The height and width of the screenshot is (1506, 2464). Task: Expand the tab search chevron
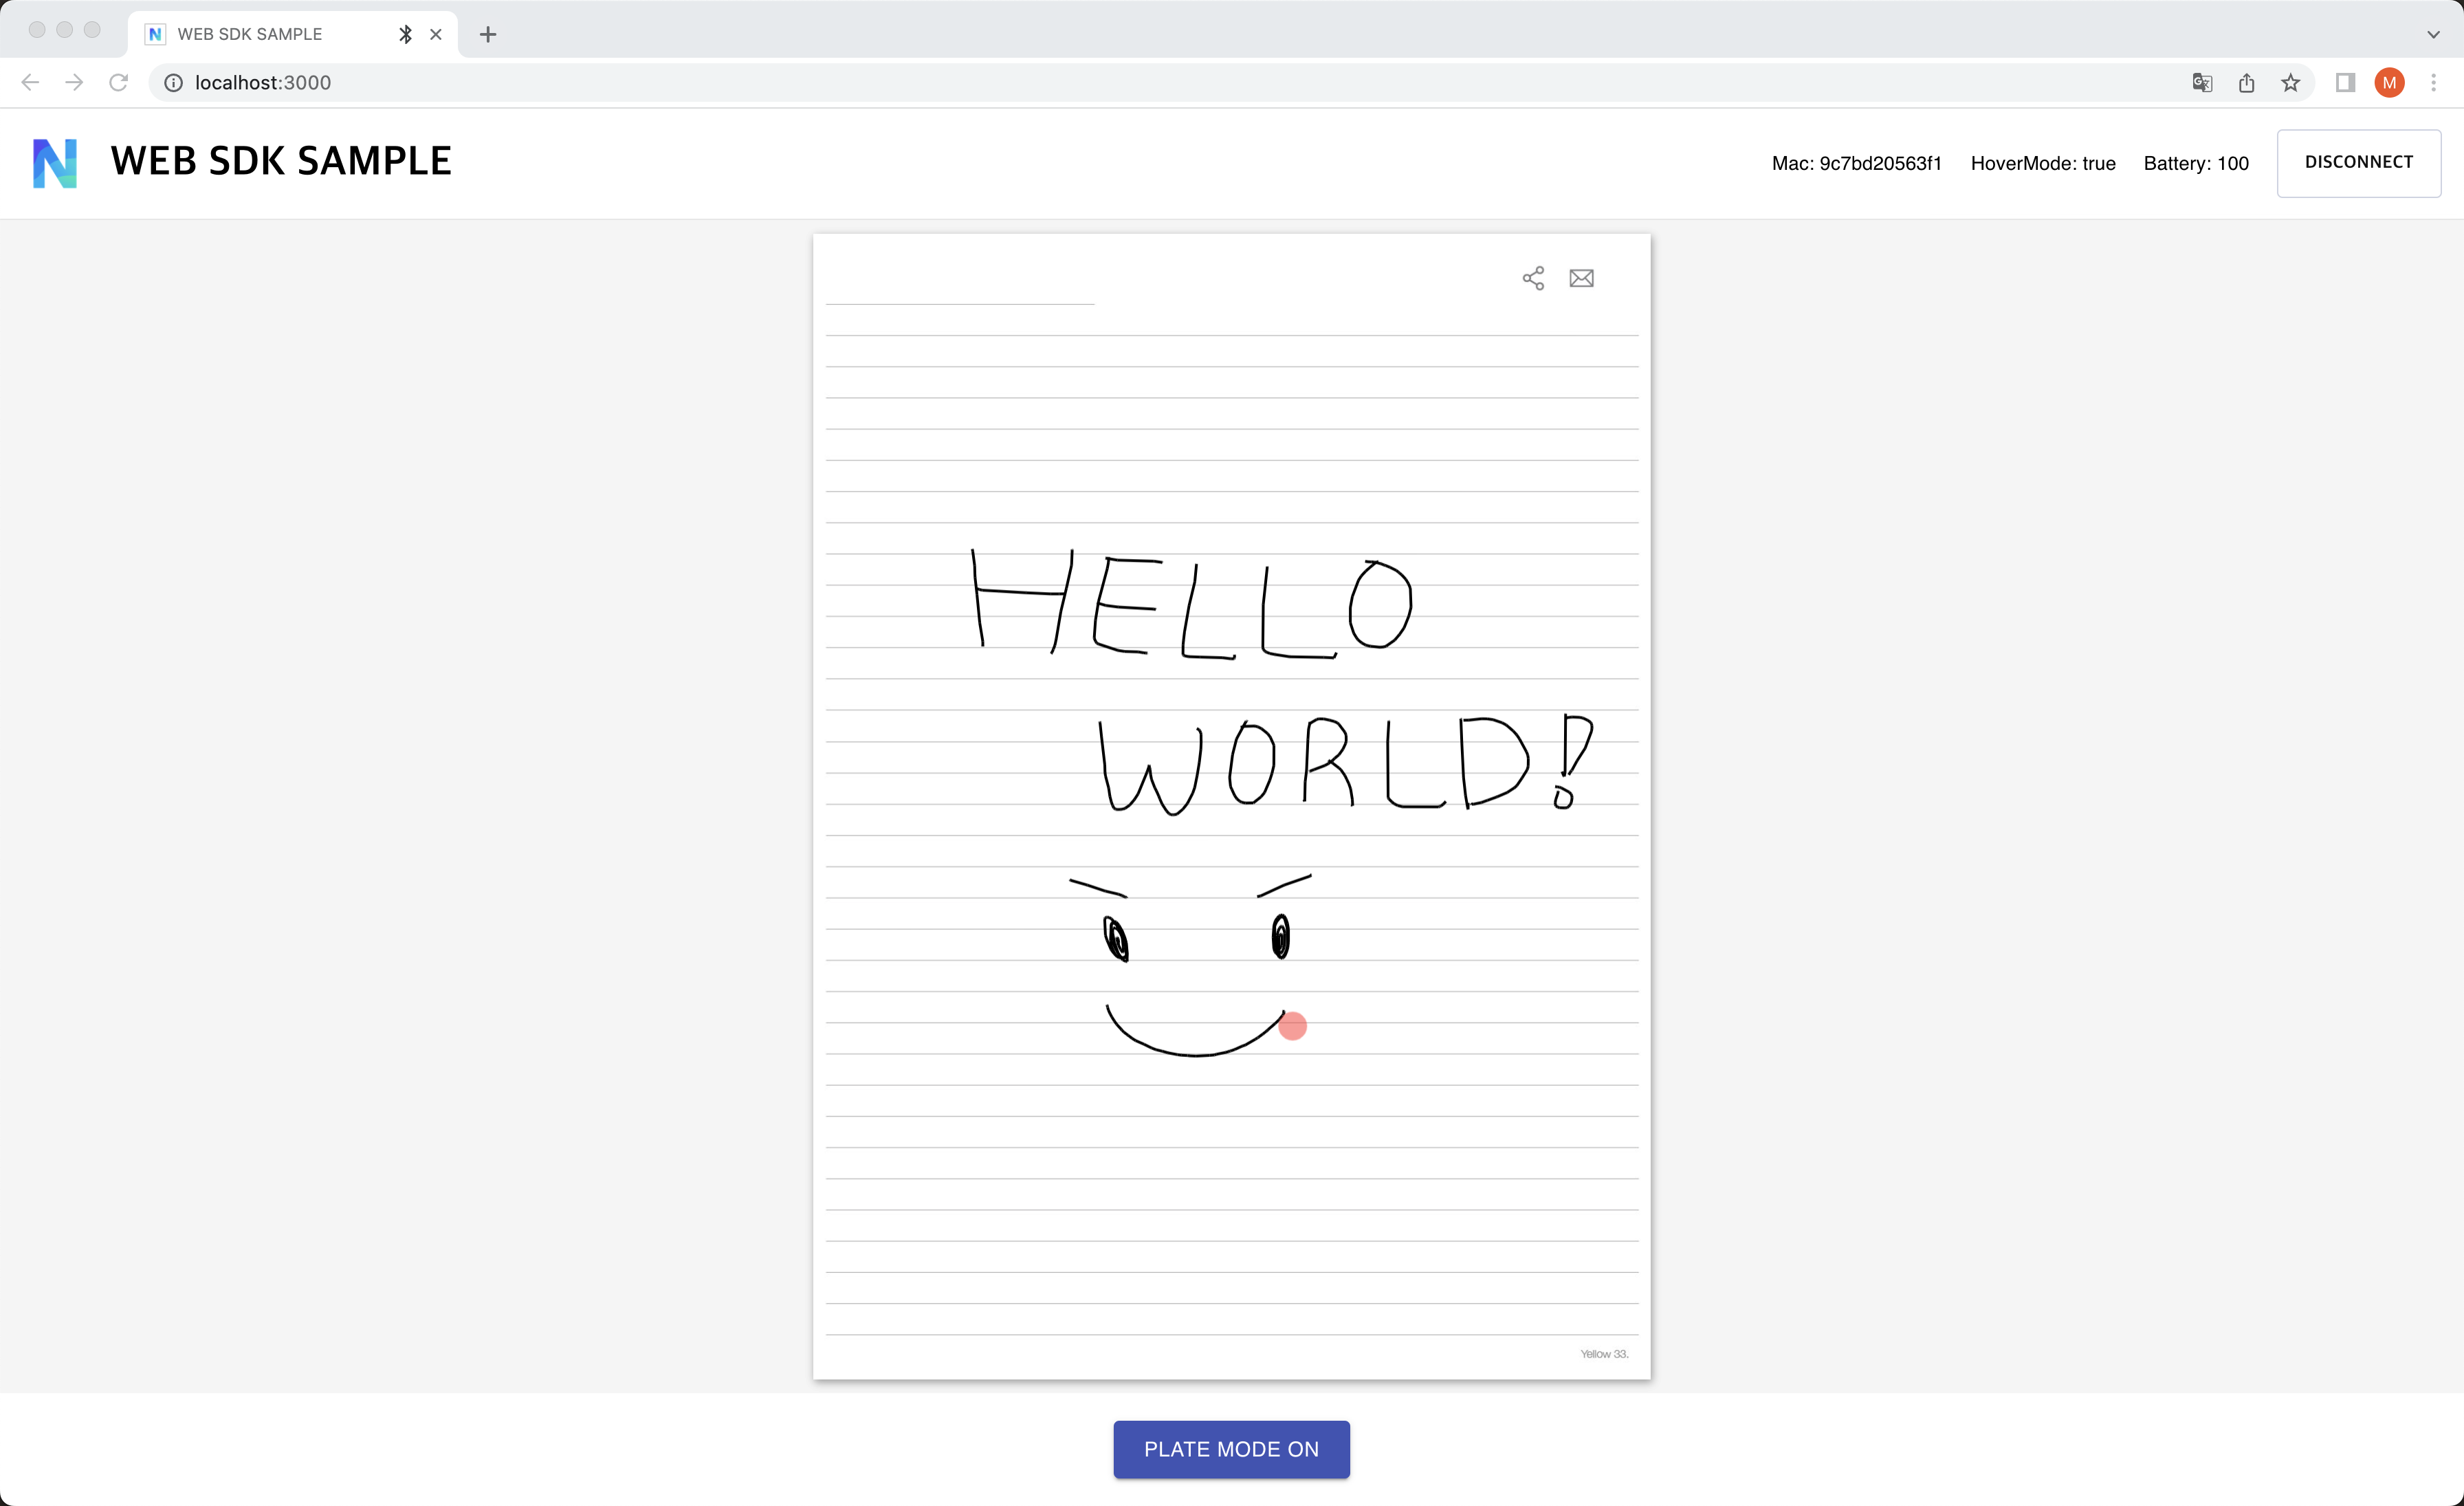click(x=2433, y=34)
